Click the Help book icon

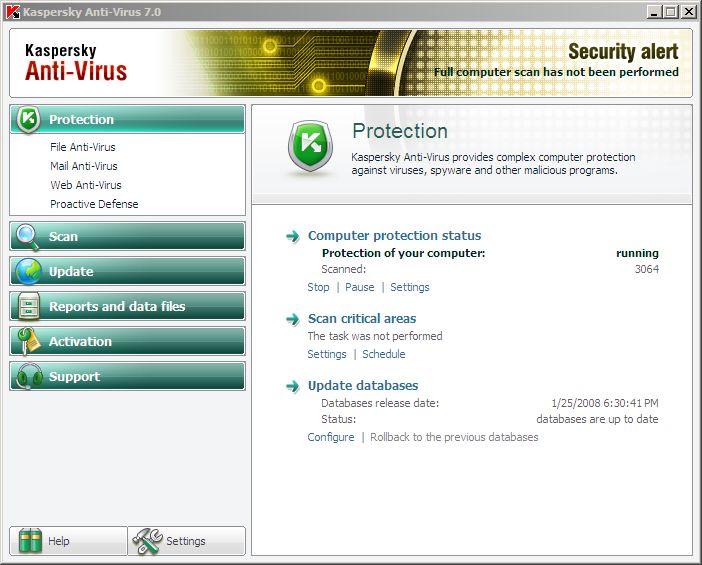point(32,541)
